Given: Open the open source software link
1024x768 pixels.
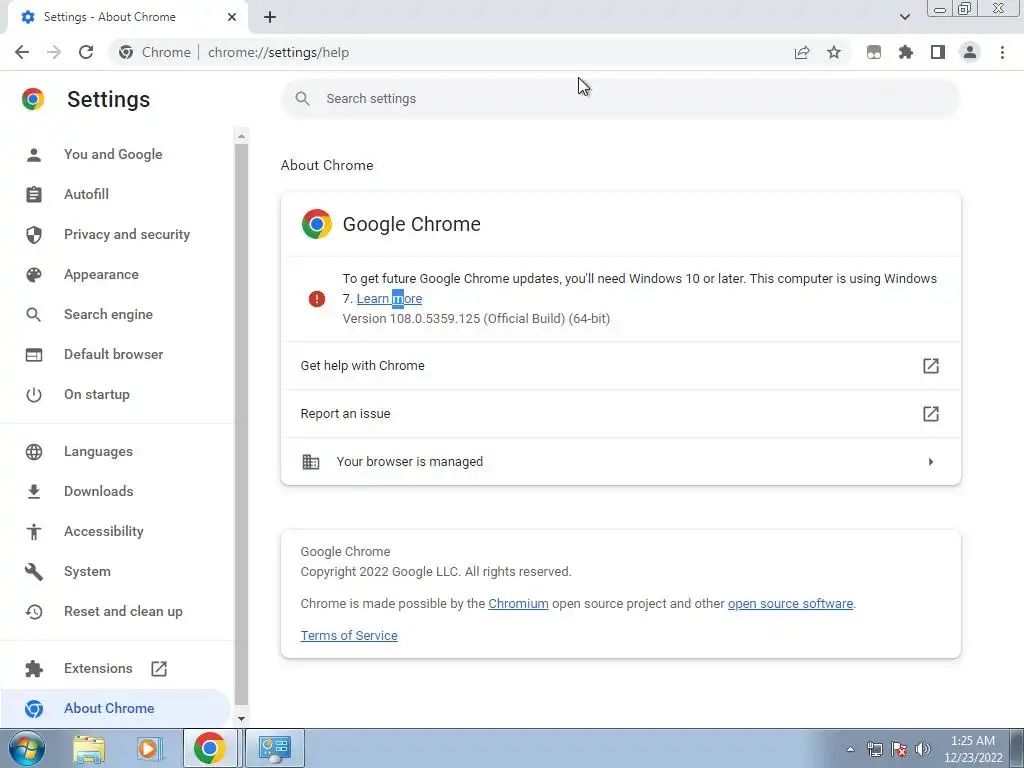Looking at the screenshot, I should coord(790,603).
